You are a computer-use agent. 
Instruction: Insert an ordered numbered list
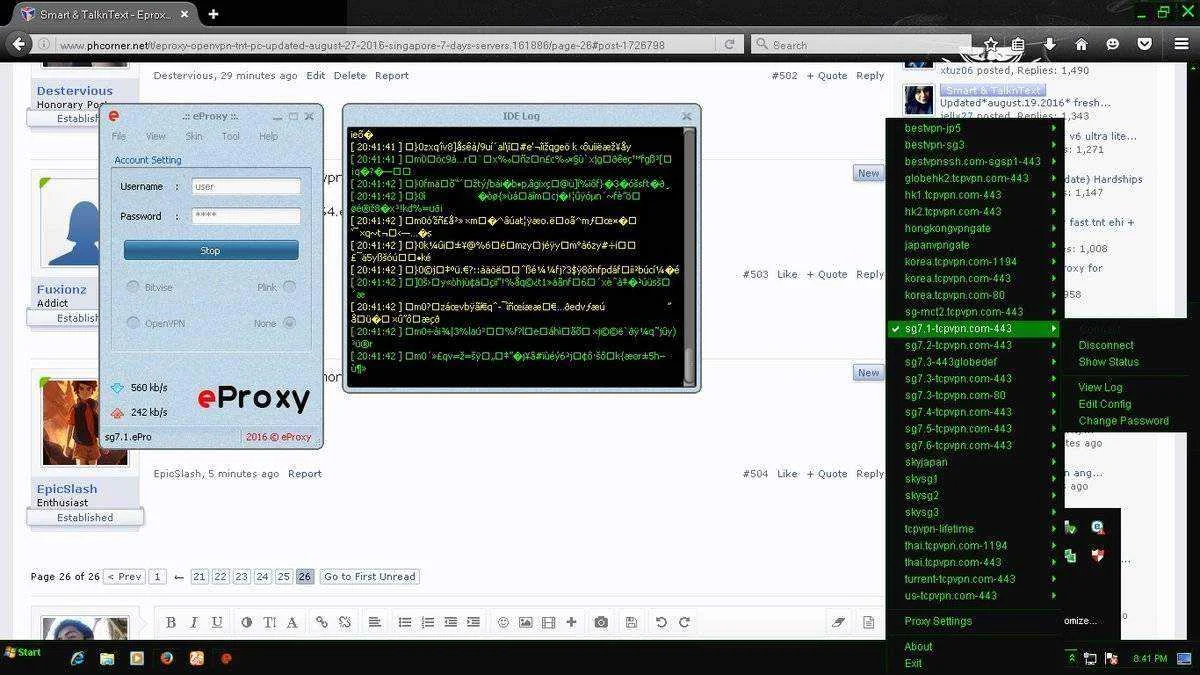[428, 622]
